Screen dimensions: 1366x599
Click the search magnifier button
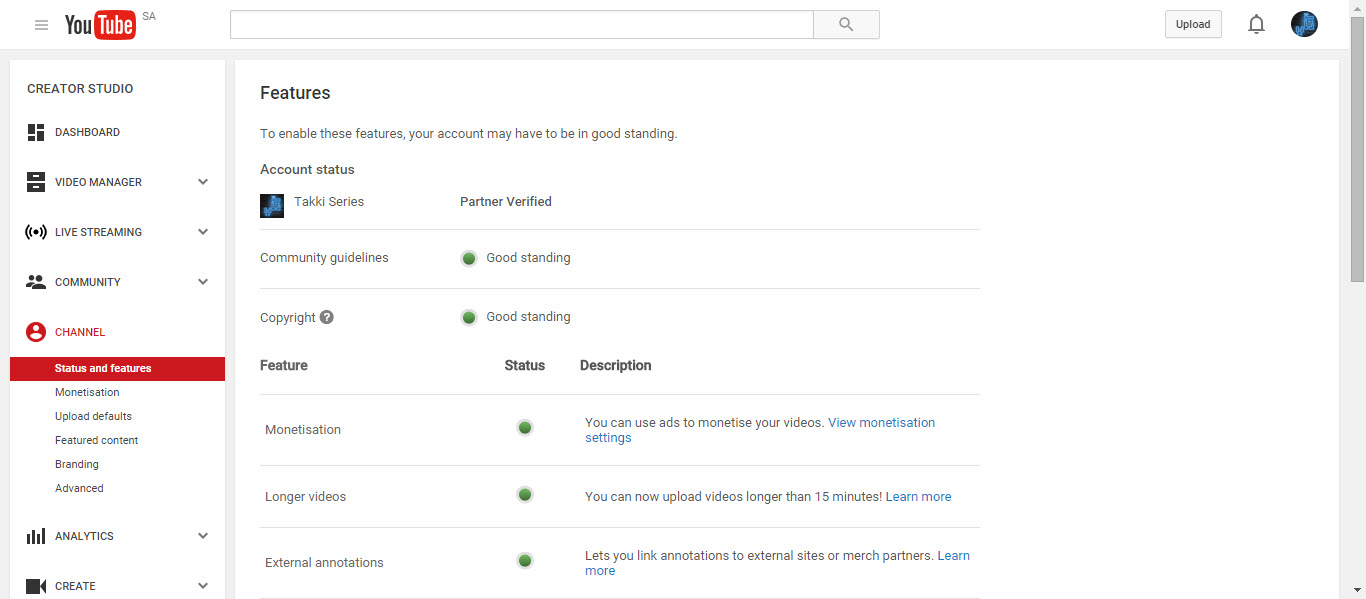pos(846,25)
